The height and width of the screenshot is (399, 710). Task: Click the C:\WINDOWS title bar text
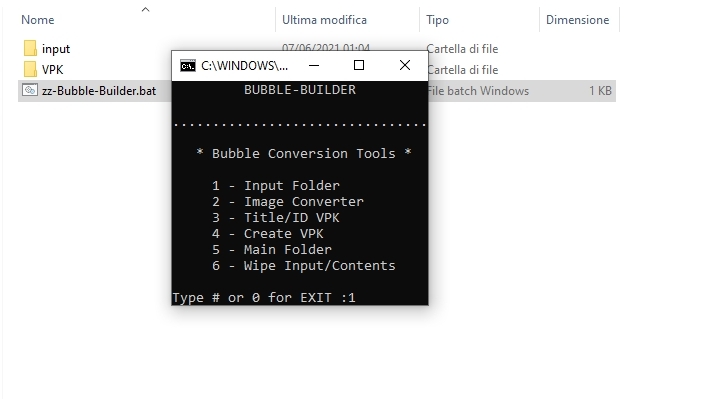[245, 66]
